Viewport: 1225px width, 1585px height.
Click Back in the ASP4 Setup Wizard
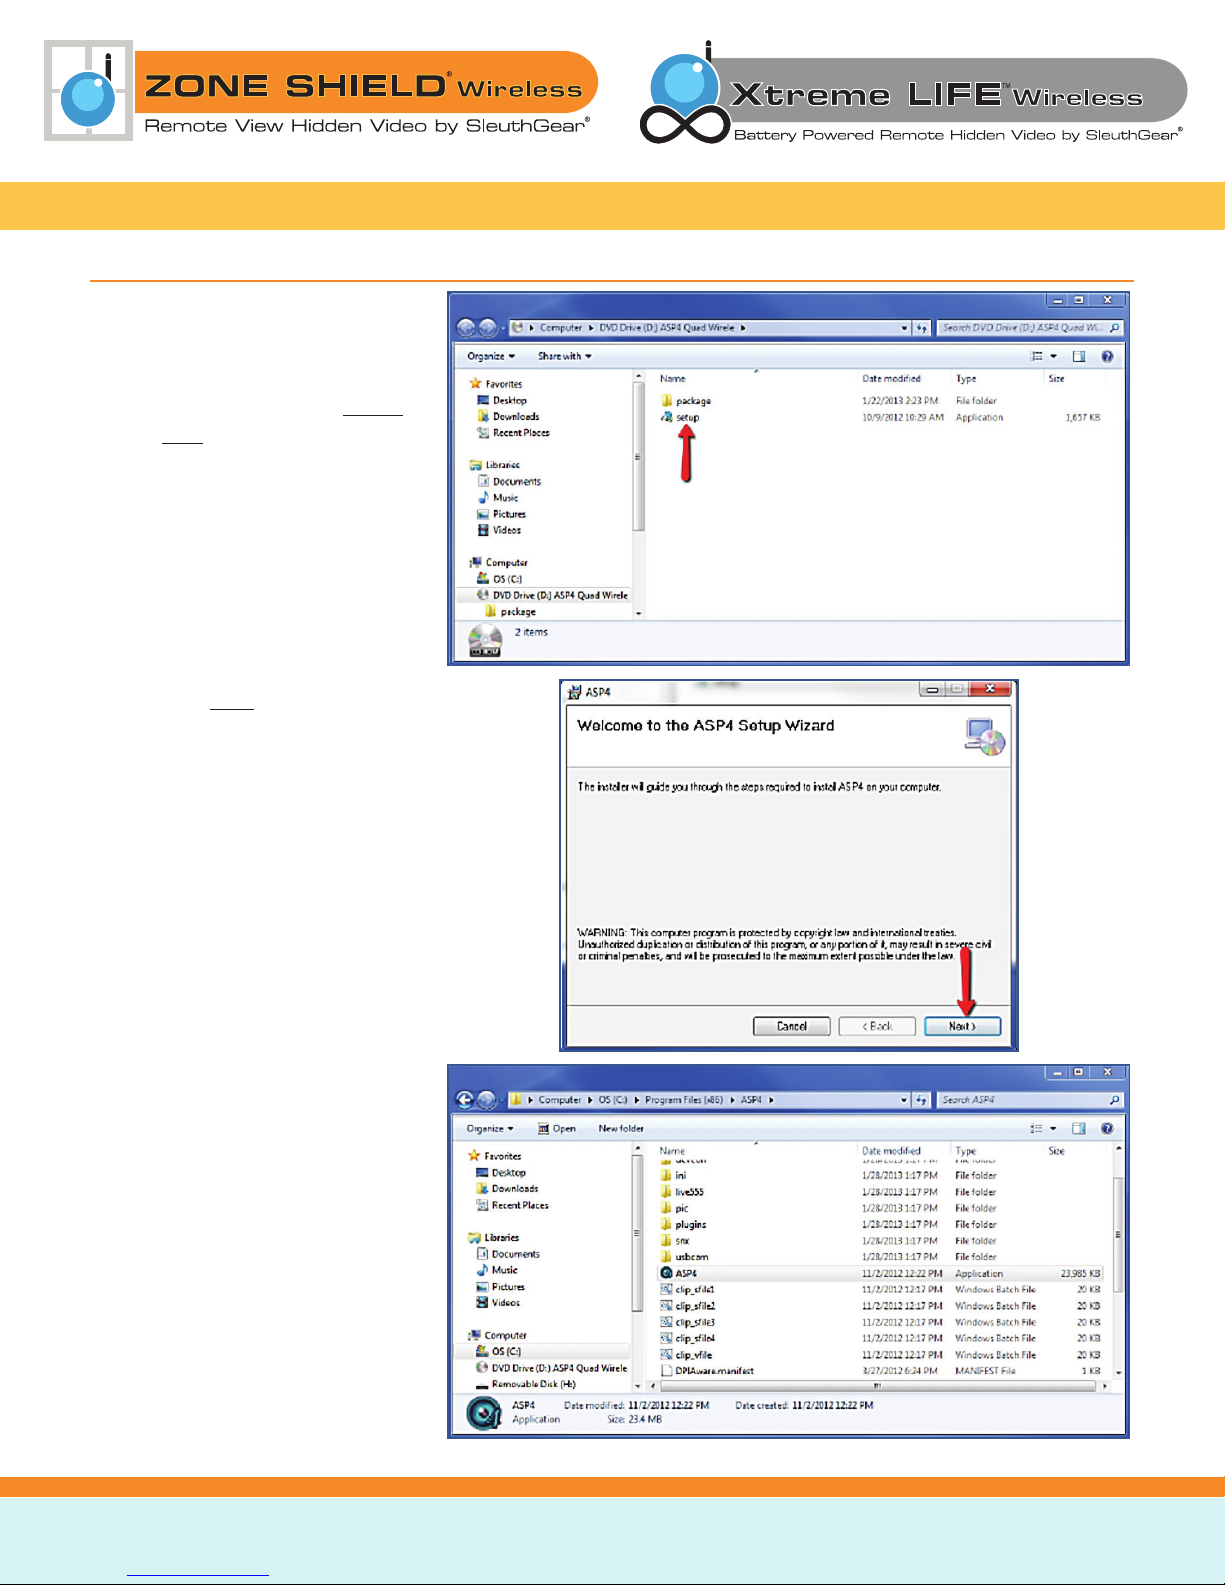(x=877, y=1026)
